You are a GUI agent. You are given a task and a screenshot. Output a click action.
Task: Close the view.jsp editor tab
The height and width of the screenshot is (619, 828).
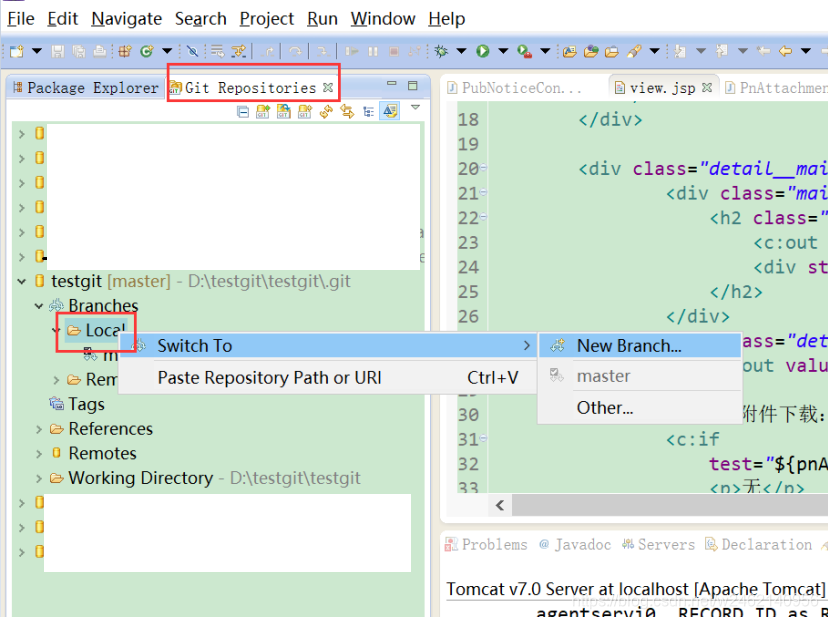click(707, 87)
